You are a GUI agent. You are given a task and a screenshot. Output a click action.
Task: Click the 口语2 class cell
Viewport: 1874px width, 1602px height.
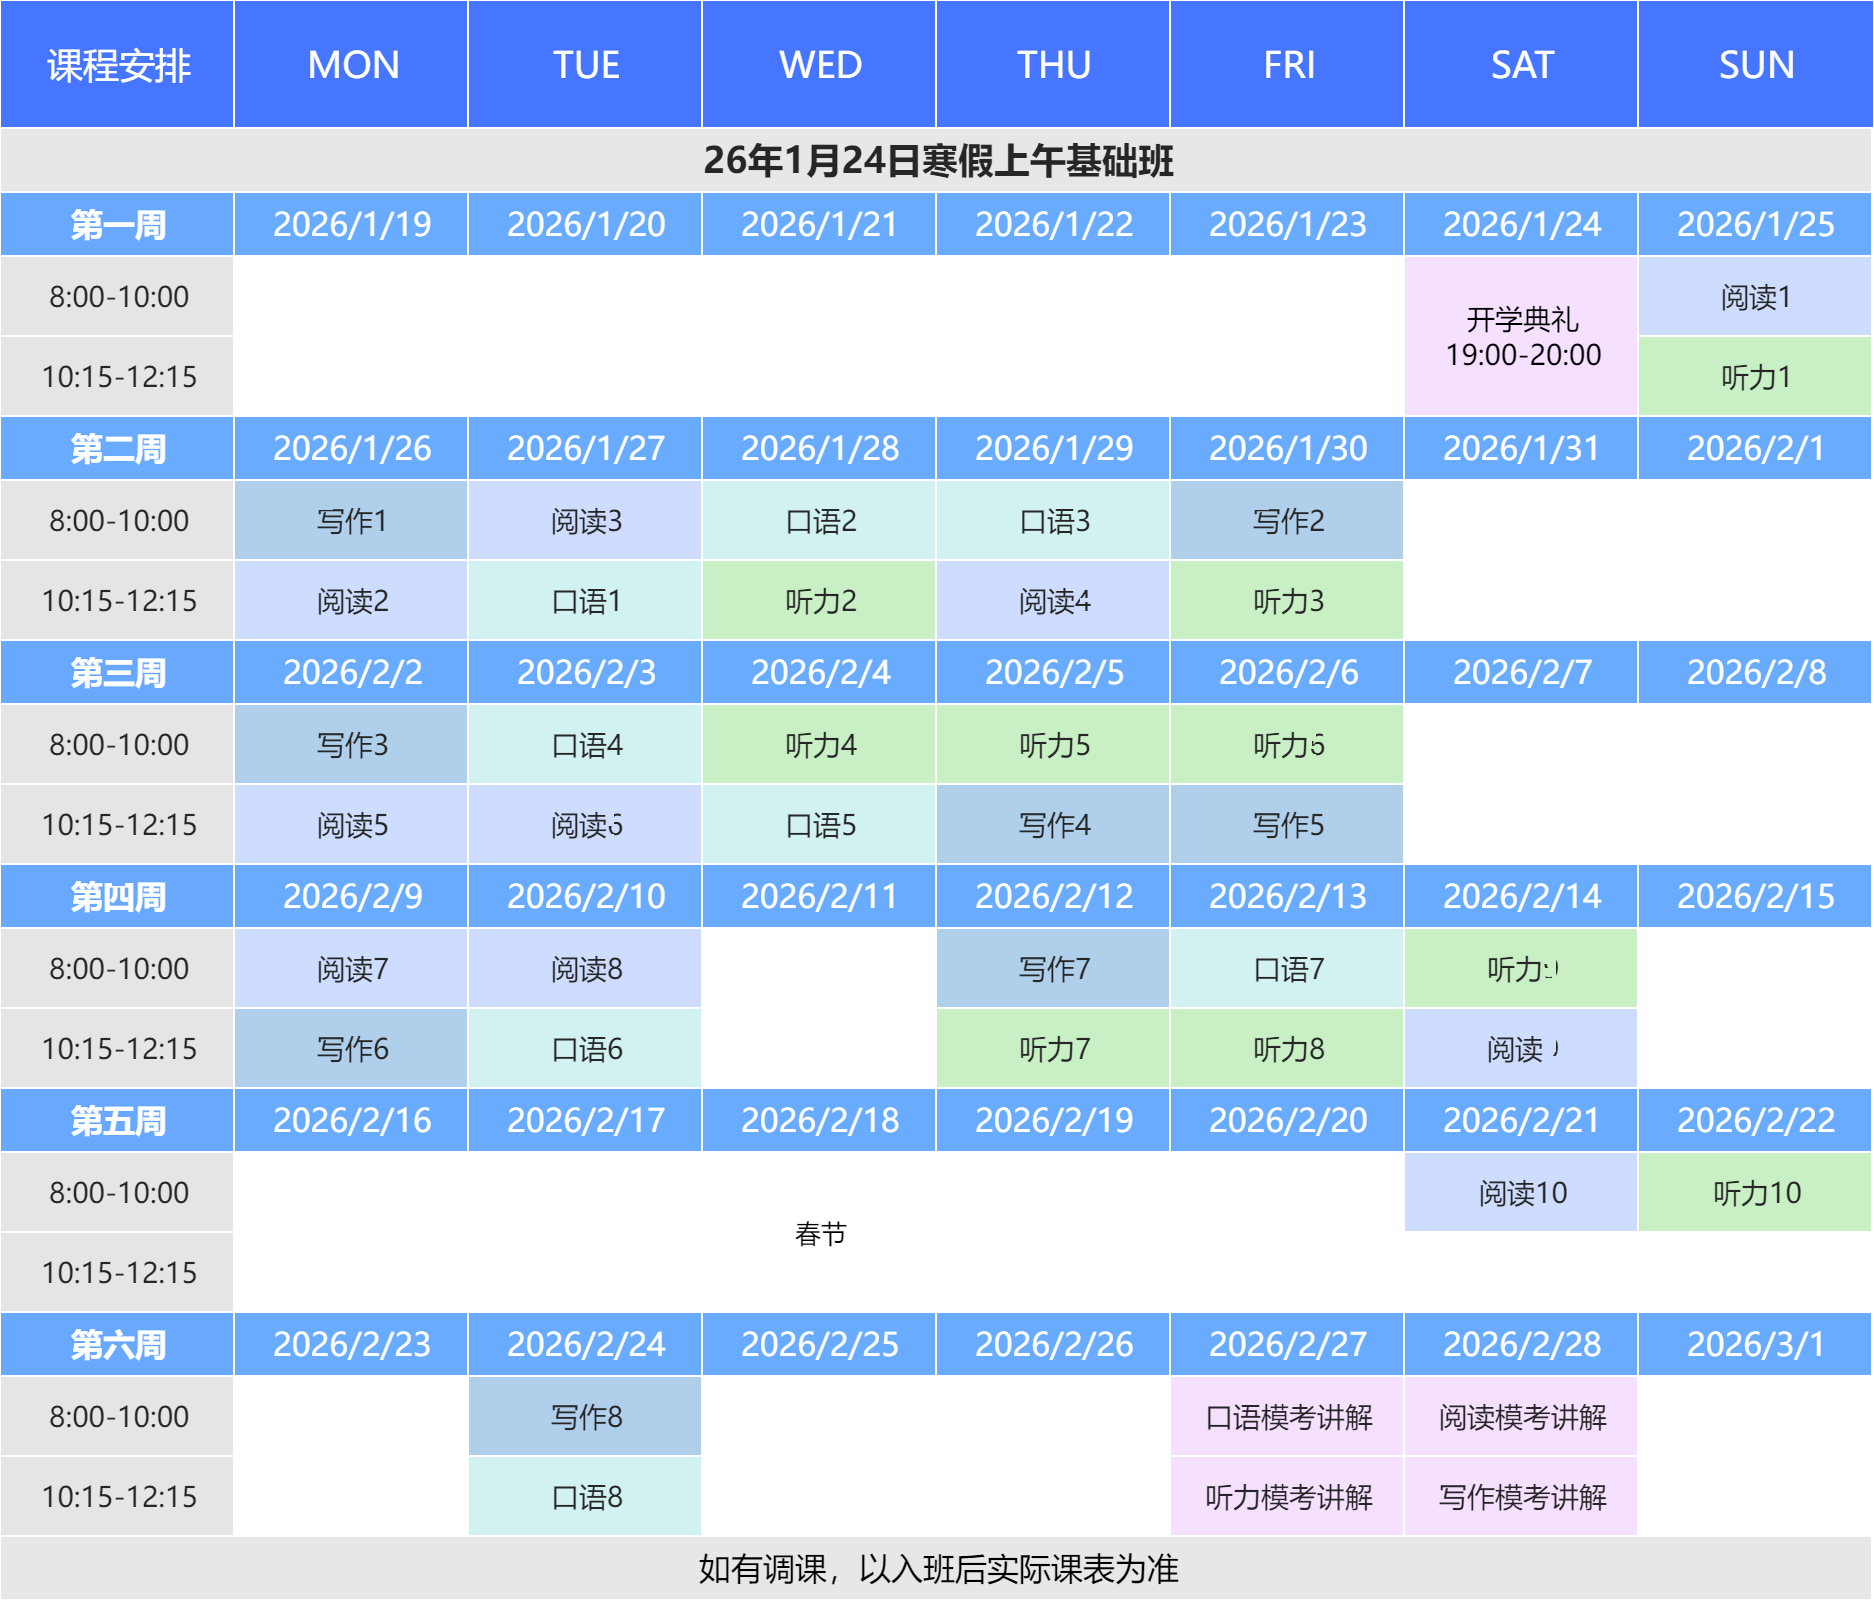point(819,521)
